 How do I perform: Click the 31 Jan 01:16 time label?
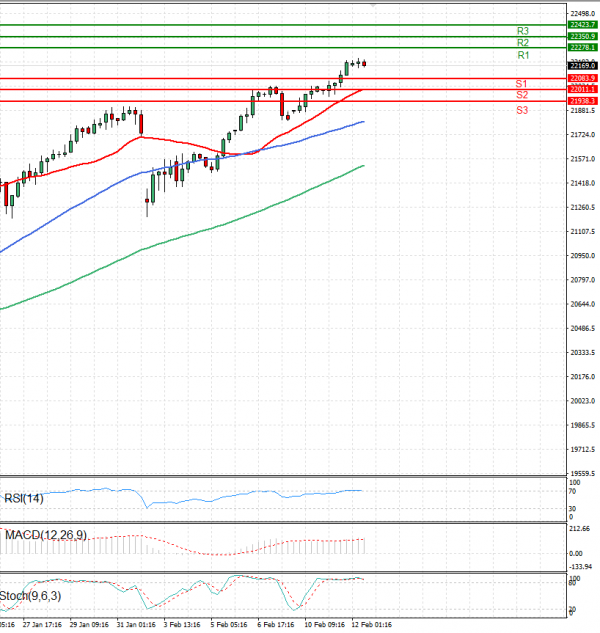click(x=136, y=625)
